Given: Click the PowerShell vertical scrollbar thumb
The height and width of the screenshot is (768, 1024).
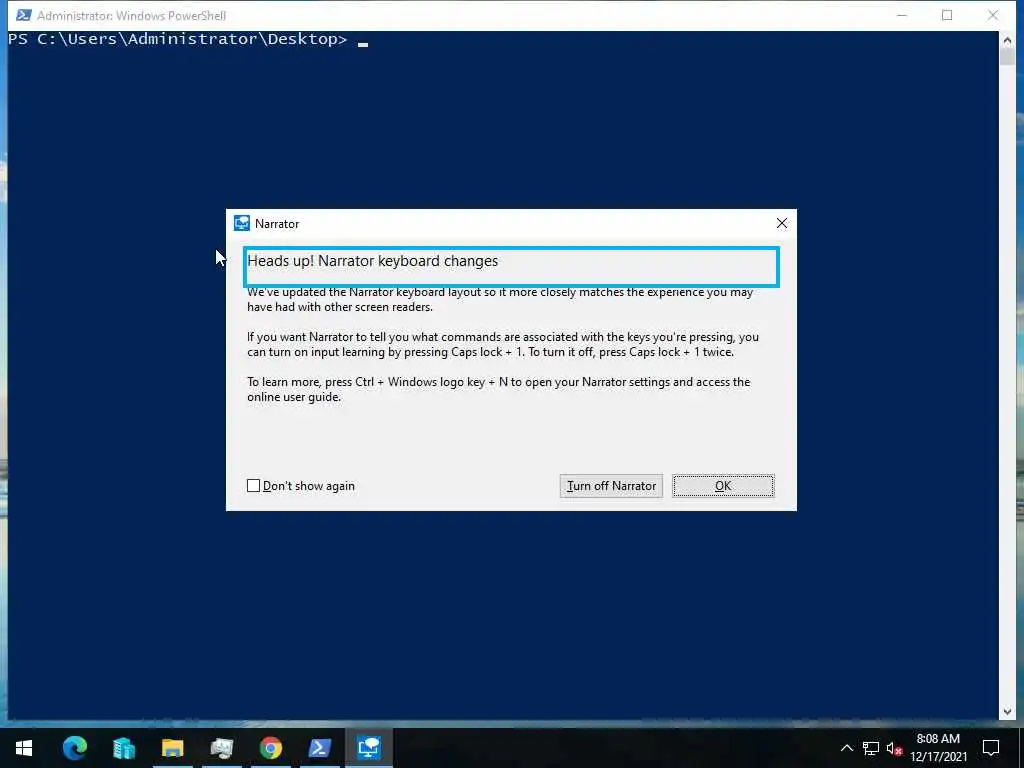Looking at the screenshot, I should point(1006,57).
